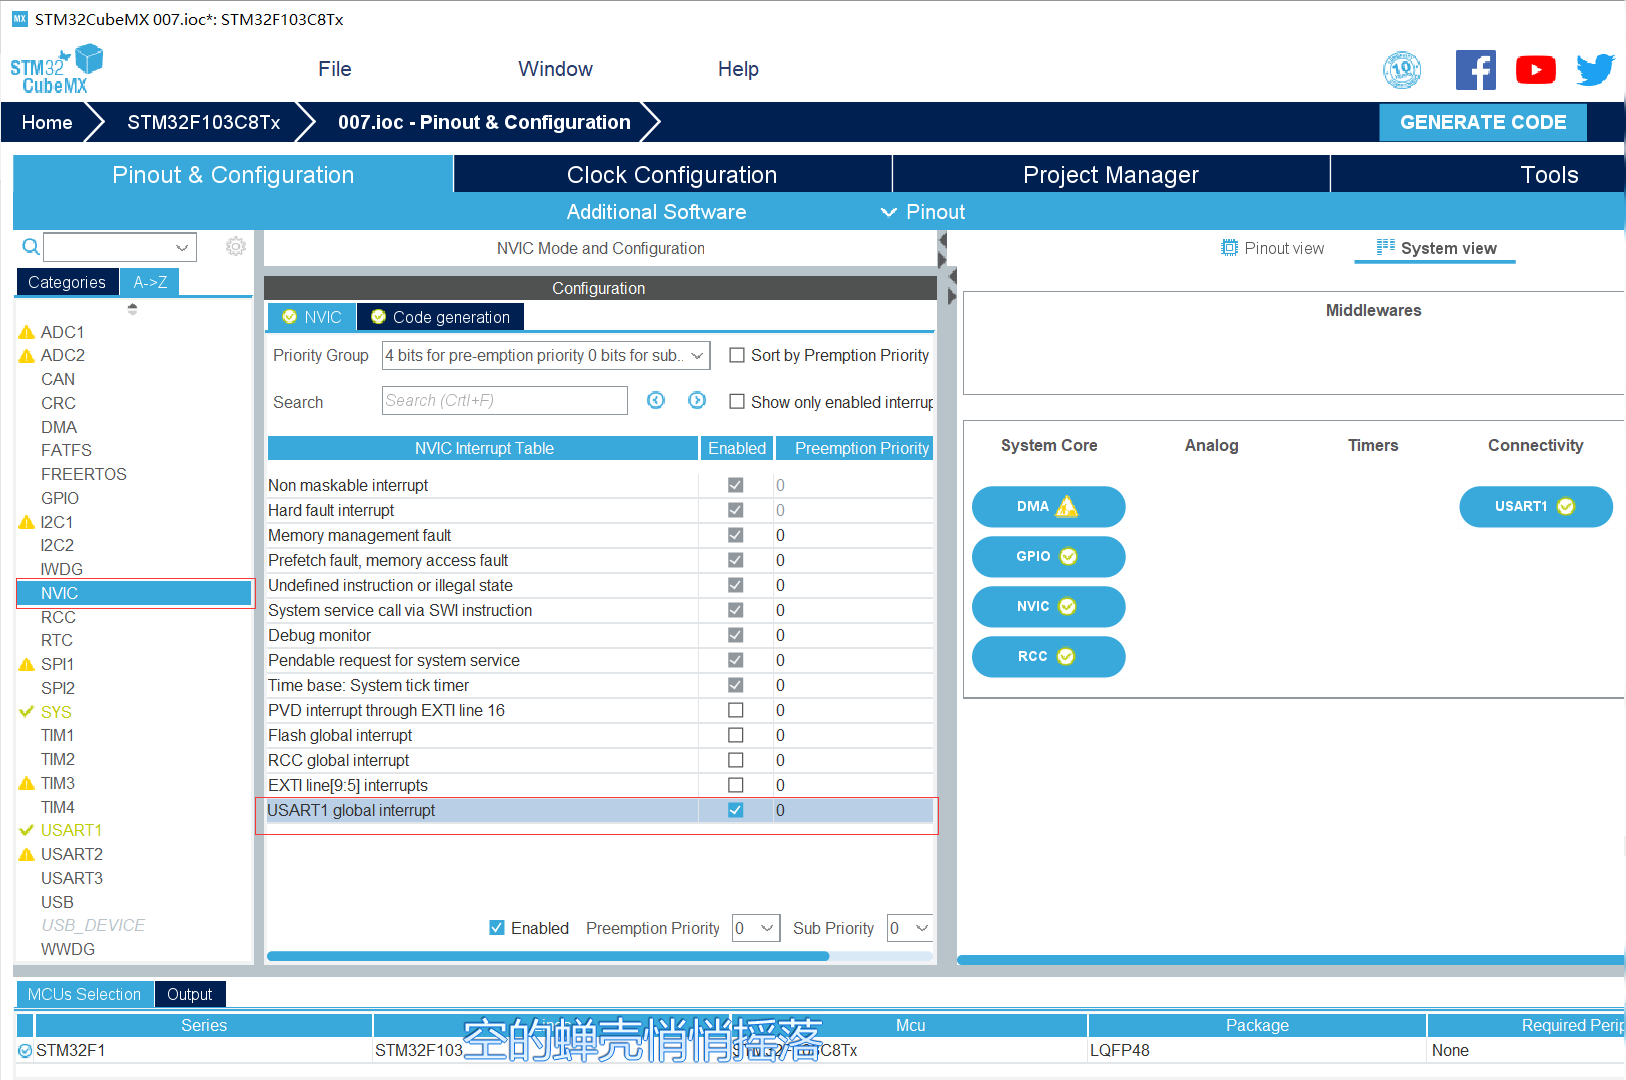Enable PVD interrupt through EXTI line 16
1626x1080 pixels.
(736, 710)
